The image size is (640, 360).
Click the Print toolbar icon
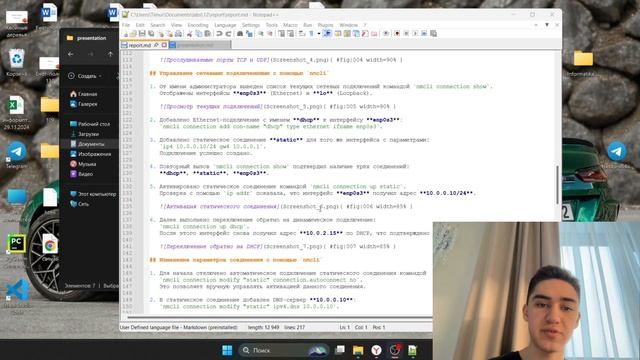click(179, 33)
